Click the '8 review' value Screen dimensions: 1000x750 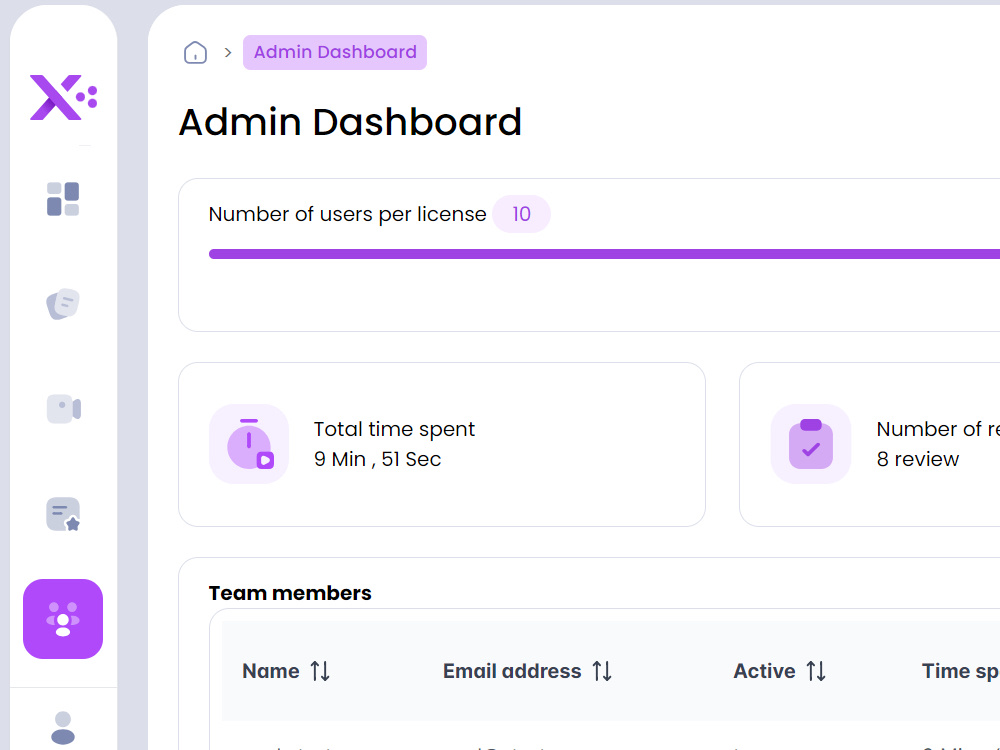(918, 459)
